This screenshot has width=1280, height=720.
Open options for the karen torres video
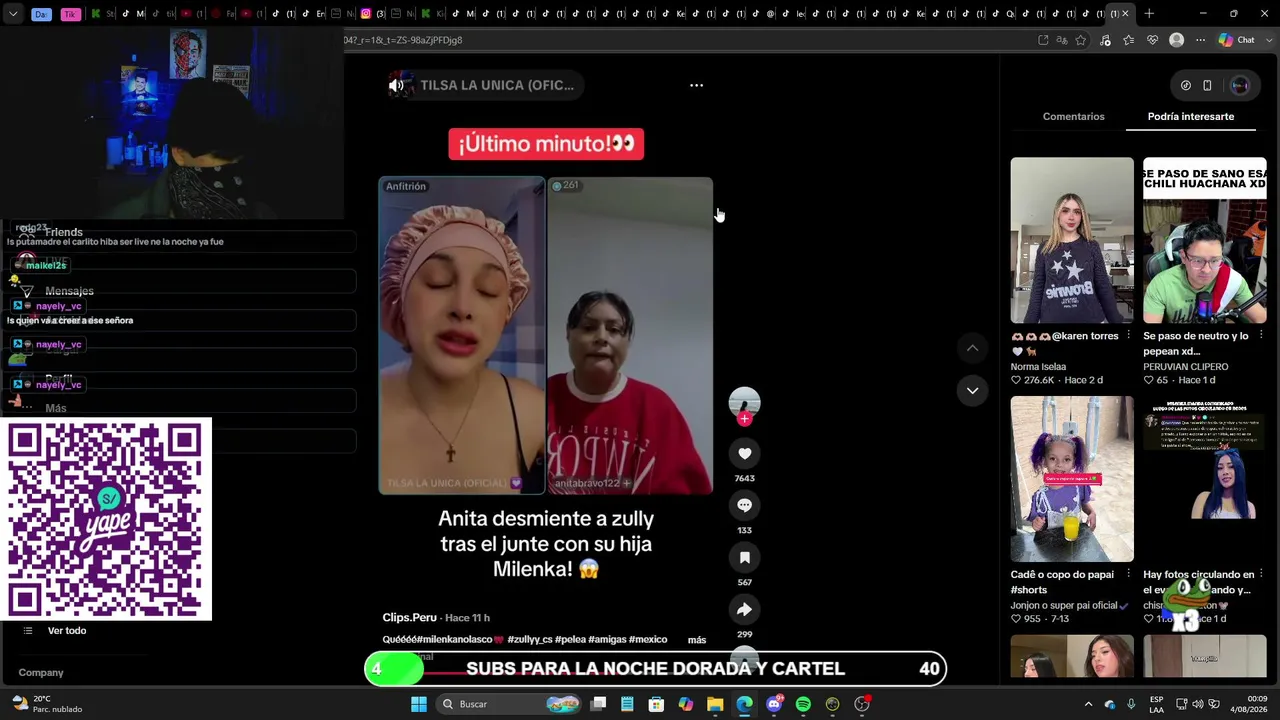[x=1128, y=336]
